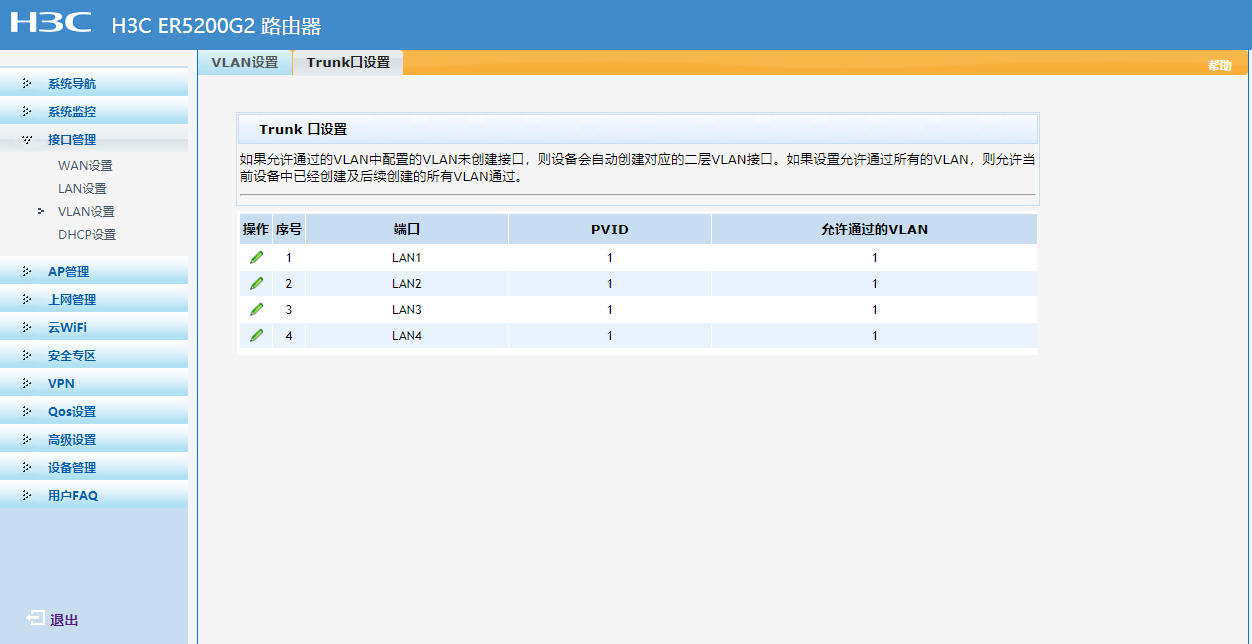Edit LAN3 trunk port with pencil icon
This screenshot has height=644, width=1252.
(x=256, y=309)
